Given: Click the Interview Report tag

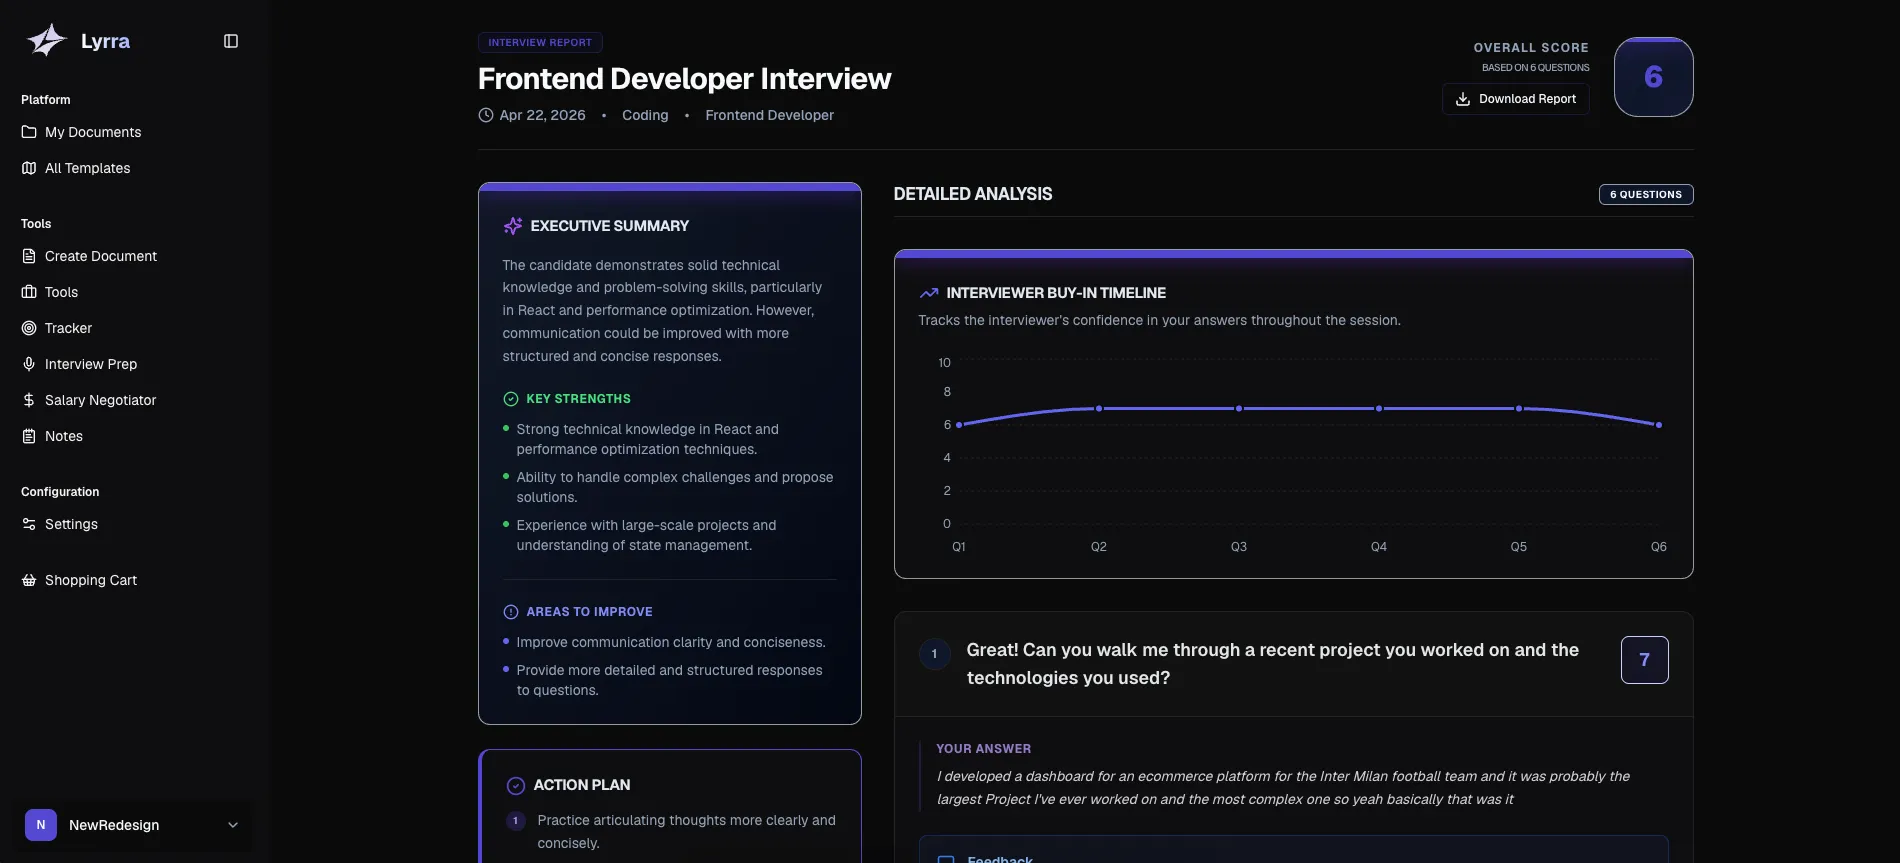Looking at the screenshot, I should 540,42.
